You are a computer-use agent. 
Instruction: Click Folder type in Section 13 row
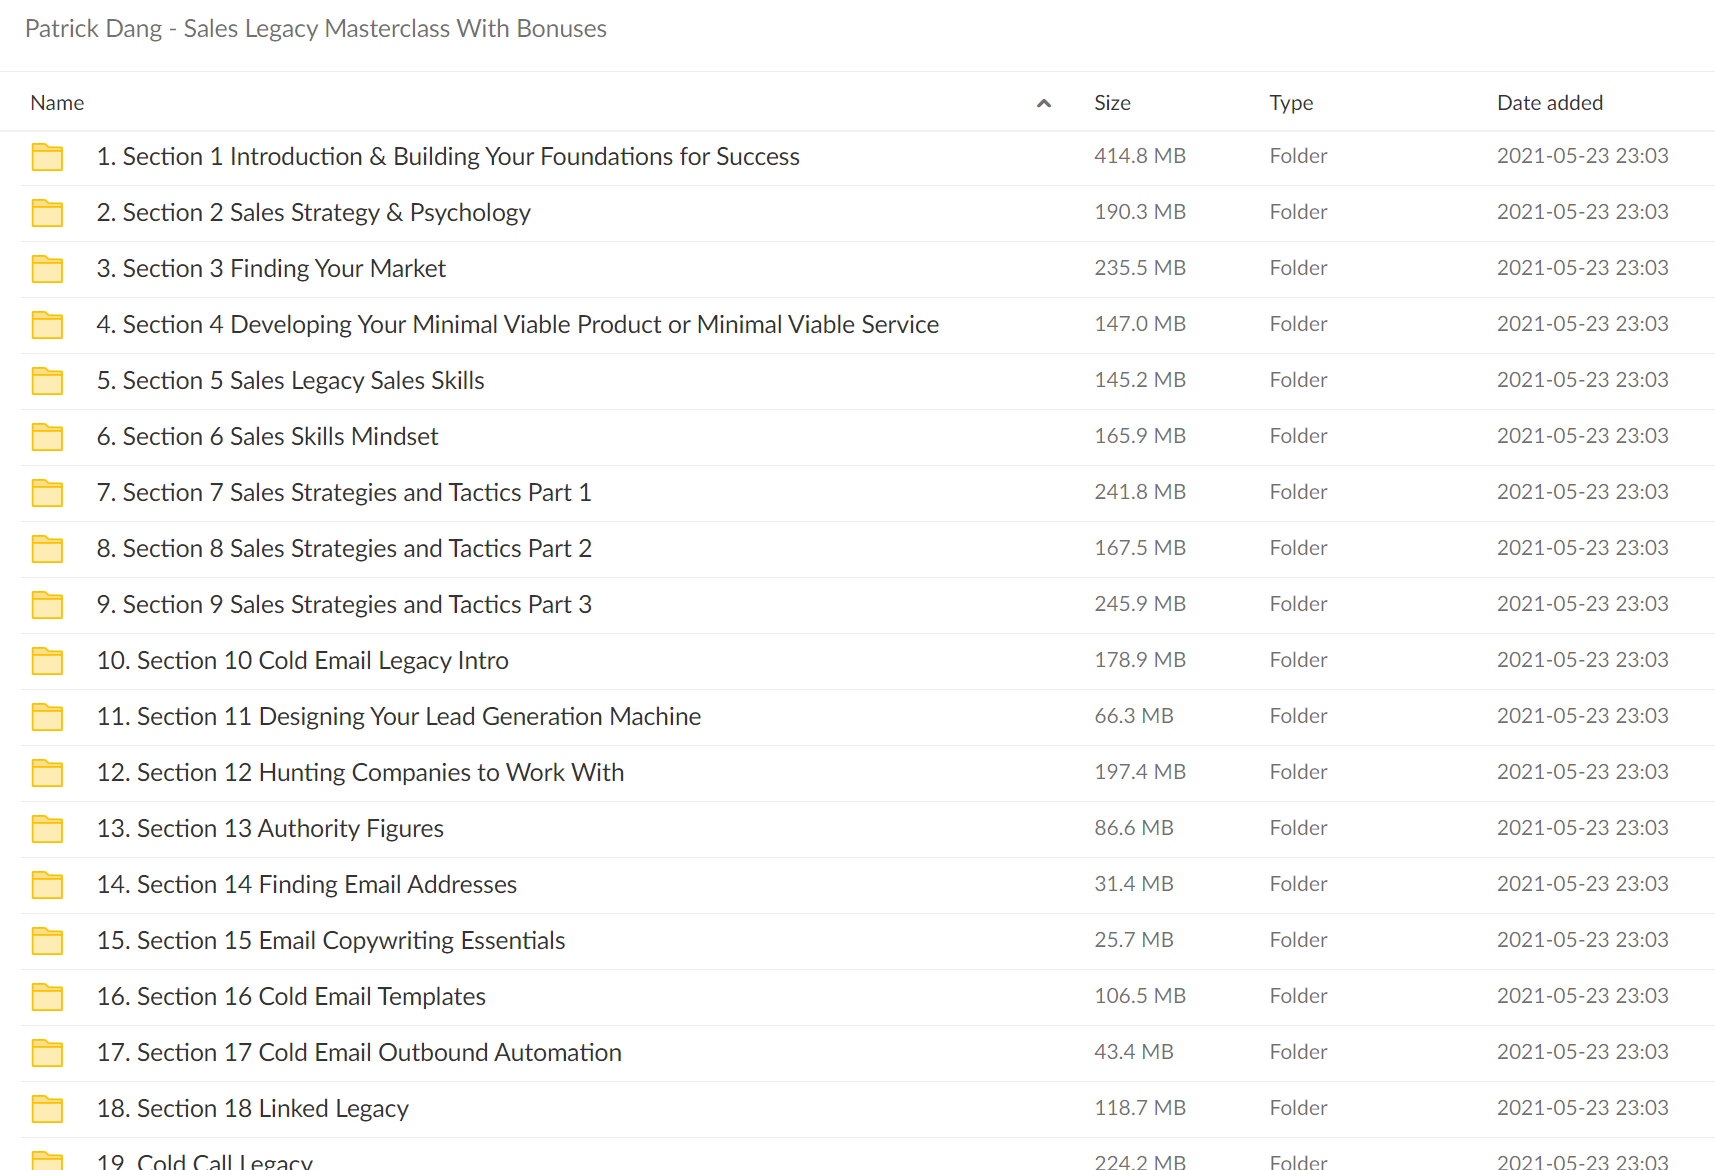point(1298,828)
